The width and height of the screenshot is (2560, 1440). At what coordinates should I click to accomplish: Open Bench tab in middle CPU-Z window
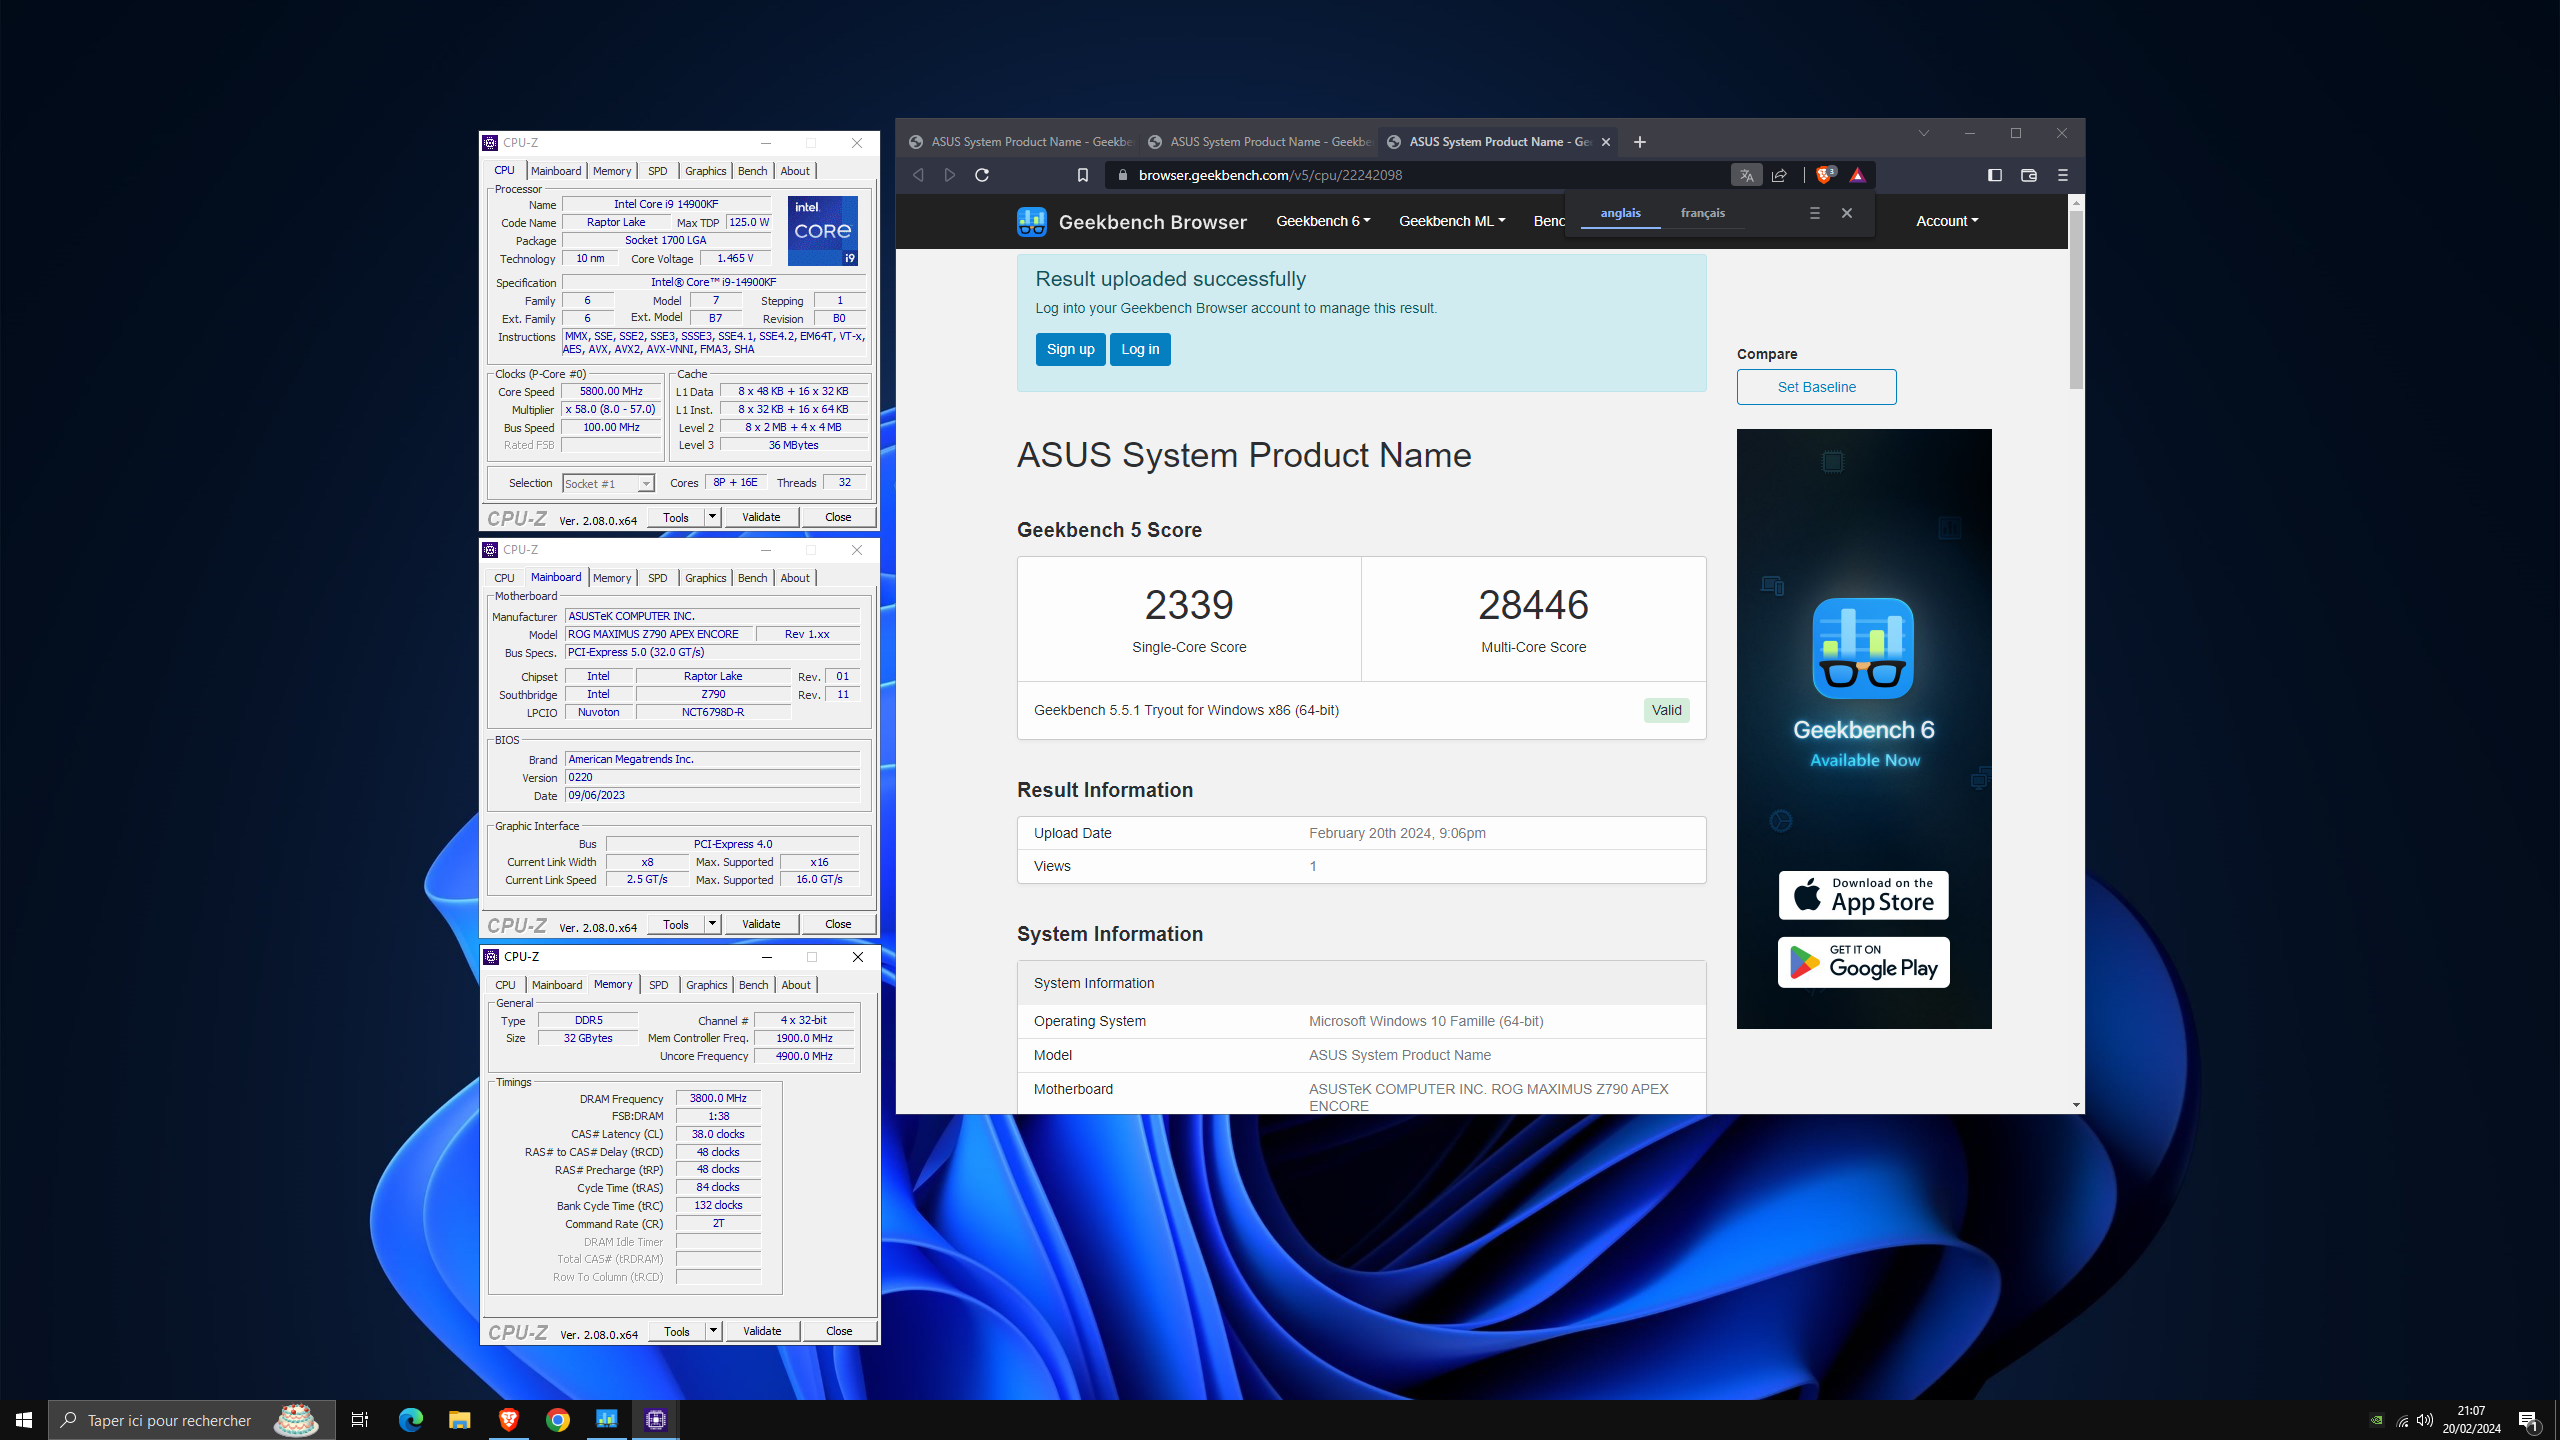[x=752, y=578]
